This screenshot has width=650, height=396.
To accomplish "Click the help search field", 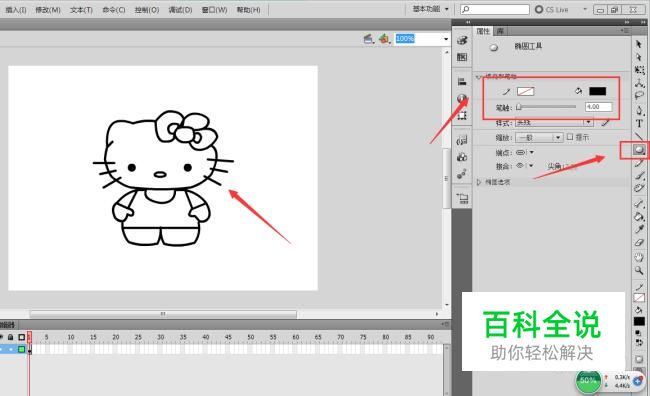I will pos(495,9).
